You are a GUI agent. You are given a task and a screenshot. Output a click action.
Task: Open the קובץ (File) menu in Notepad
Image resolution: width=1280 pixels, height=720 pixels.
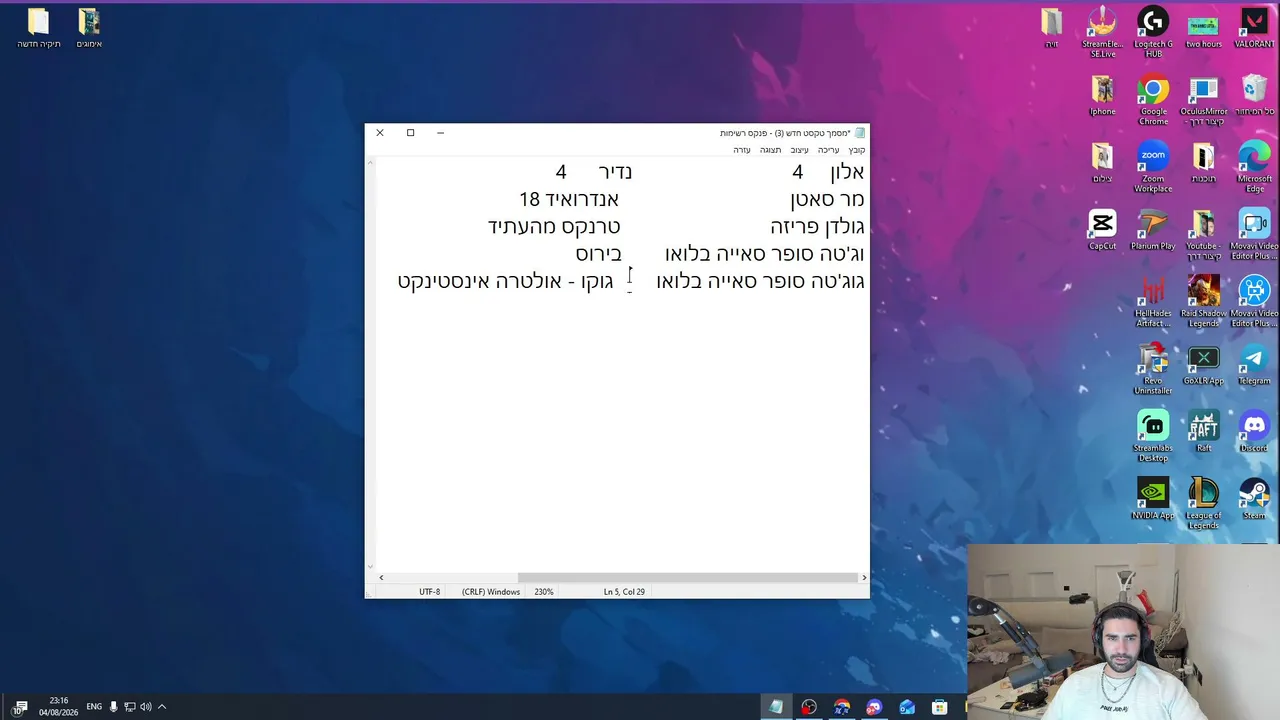[857, 150]
